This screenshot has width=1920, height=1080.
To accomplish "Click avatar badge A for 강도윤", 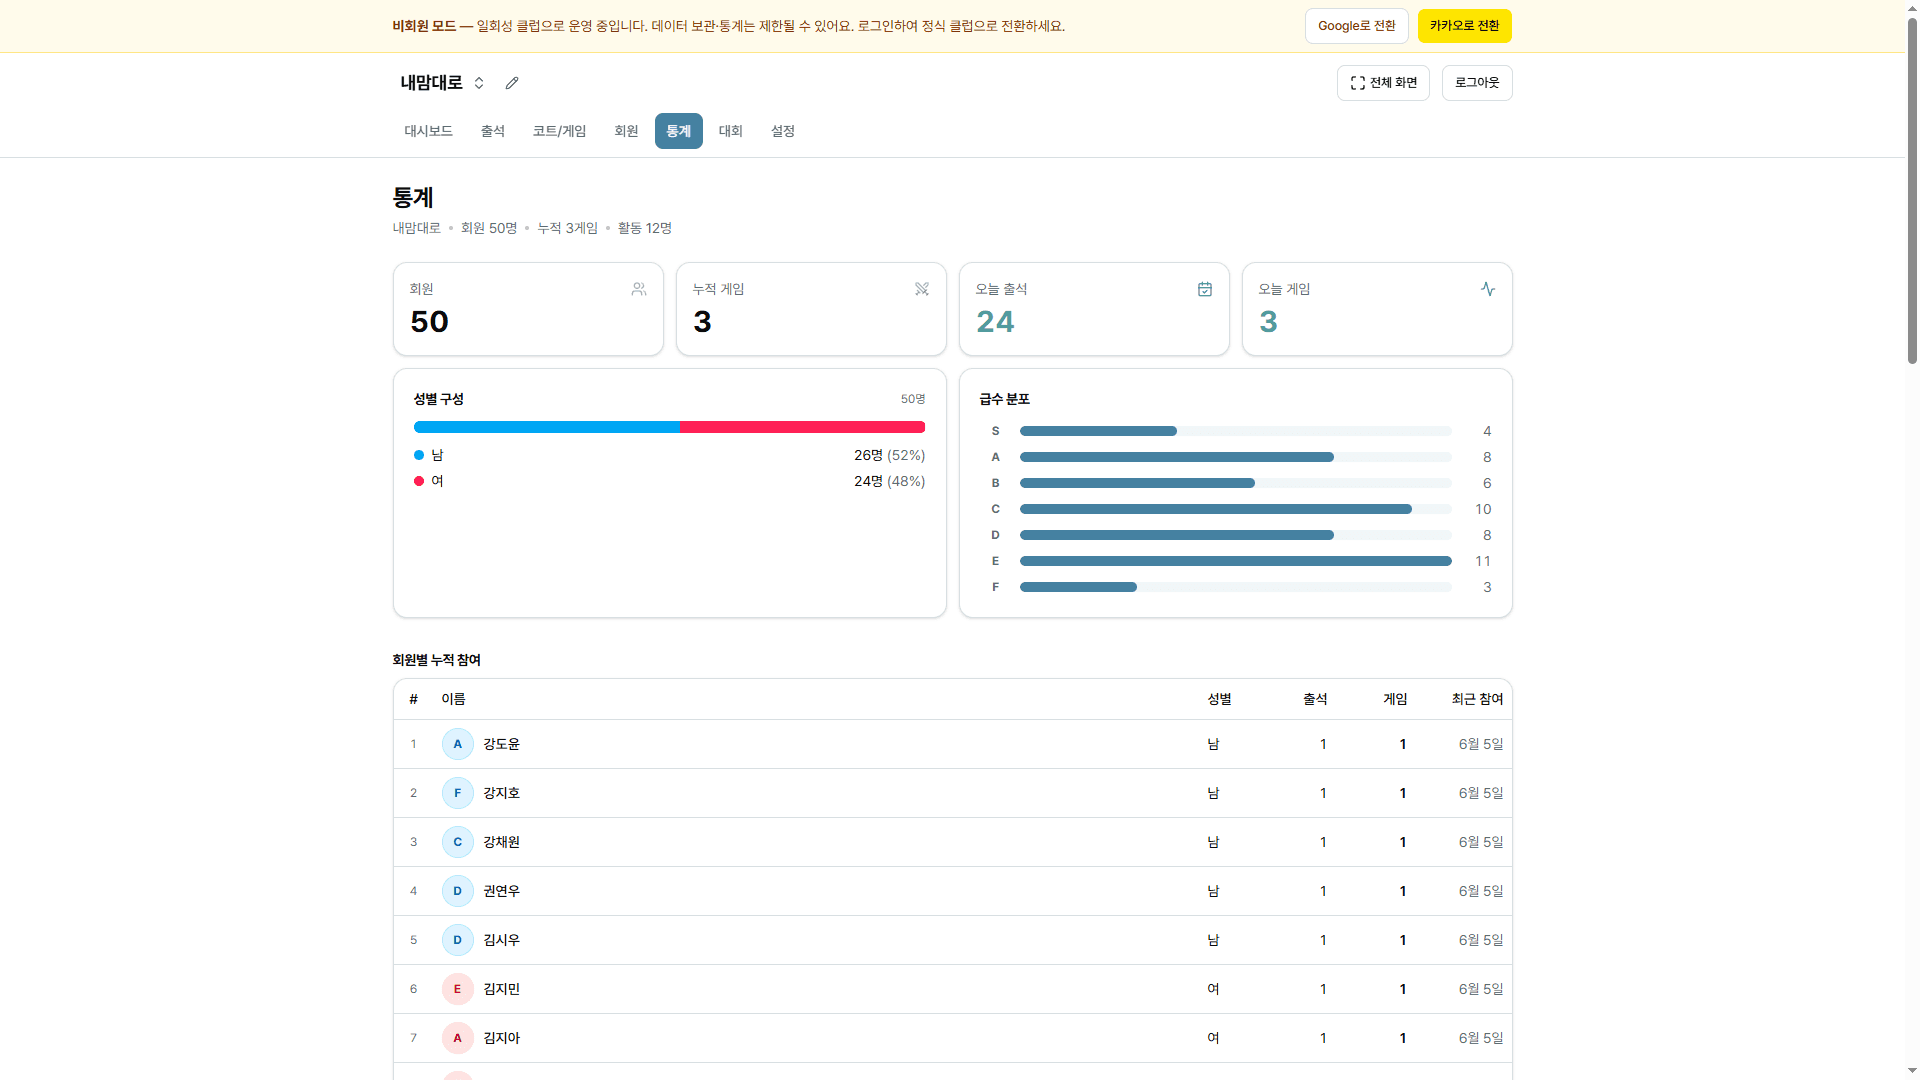I will pos(458,744).
